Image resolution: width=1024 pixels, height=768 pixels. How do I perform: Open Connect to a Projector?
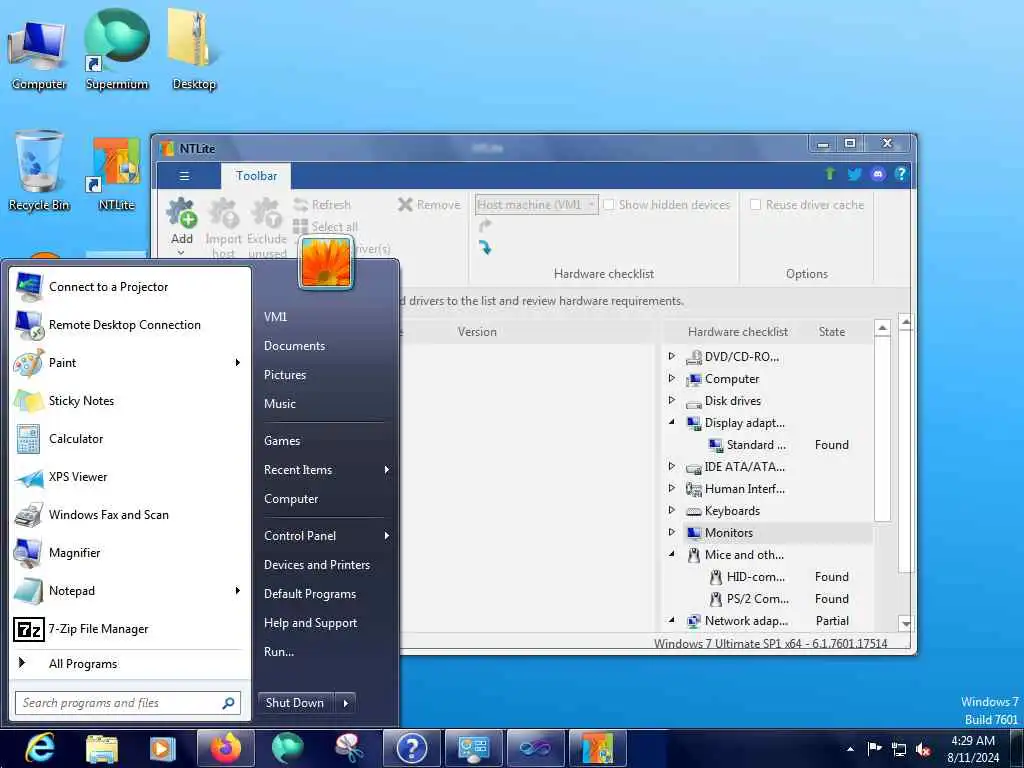click(x=129, y=287)
